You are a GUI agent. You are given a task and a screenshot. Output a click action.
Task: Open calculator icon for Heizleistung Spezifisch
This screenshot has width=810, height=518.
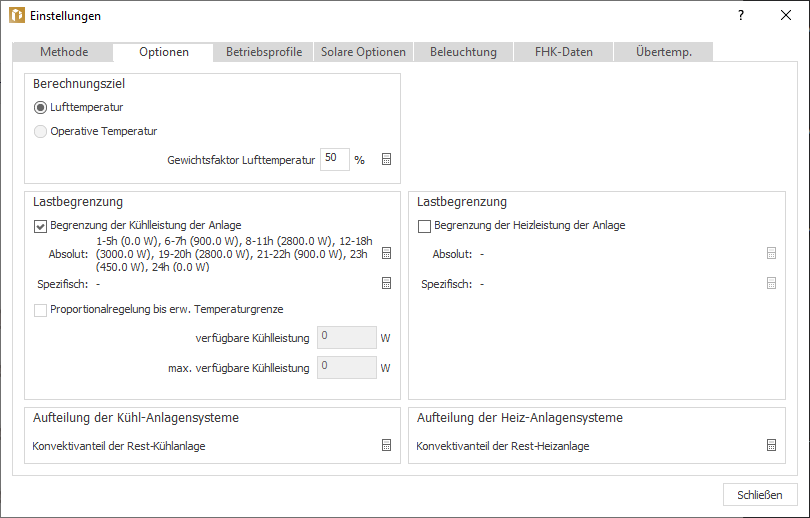click(x=771, y=283)
